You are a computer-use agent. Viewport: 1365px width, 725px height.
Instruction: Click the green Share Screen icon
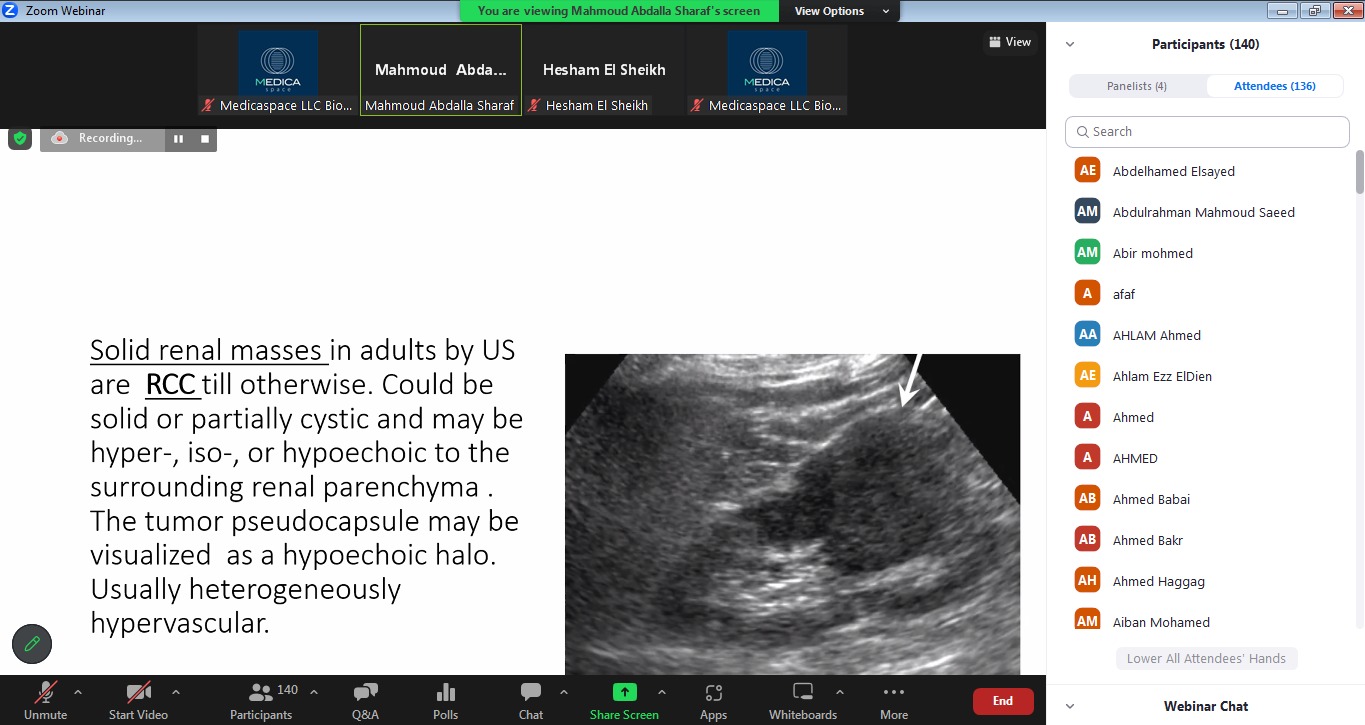click(x=624, y=700)
